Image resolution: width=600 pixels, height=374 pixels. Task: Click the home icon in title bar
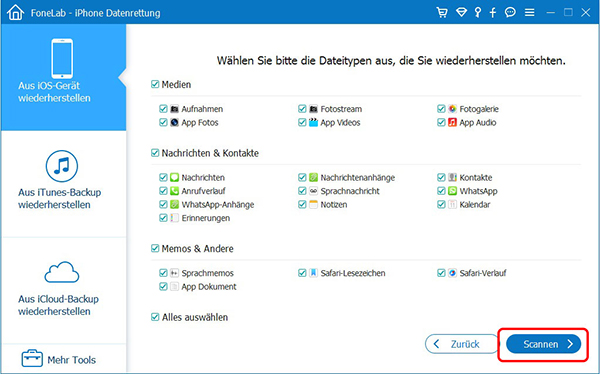[15, 13]
